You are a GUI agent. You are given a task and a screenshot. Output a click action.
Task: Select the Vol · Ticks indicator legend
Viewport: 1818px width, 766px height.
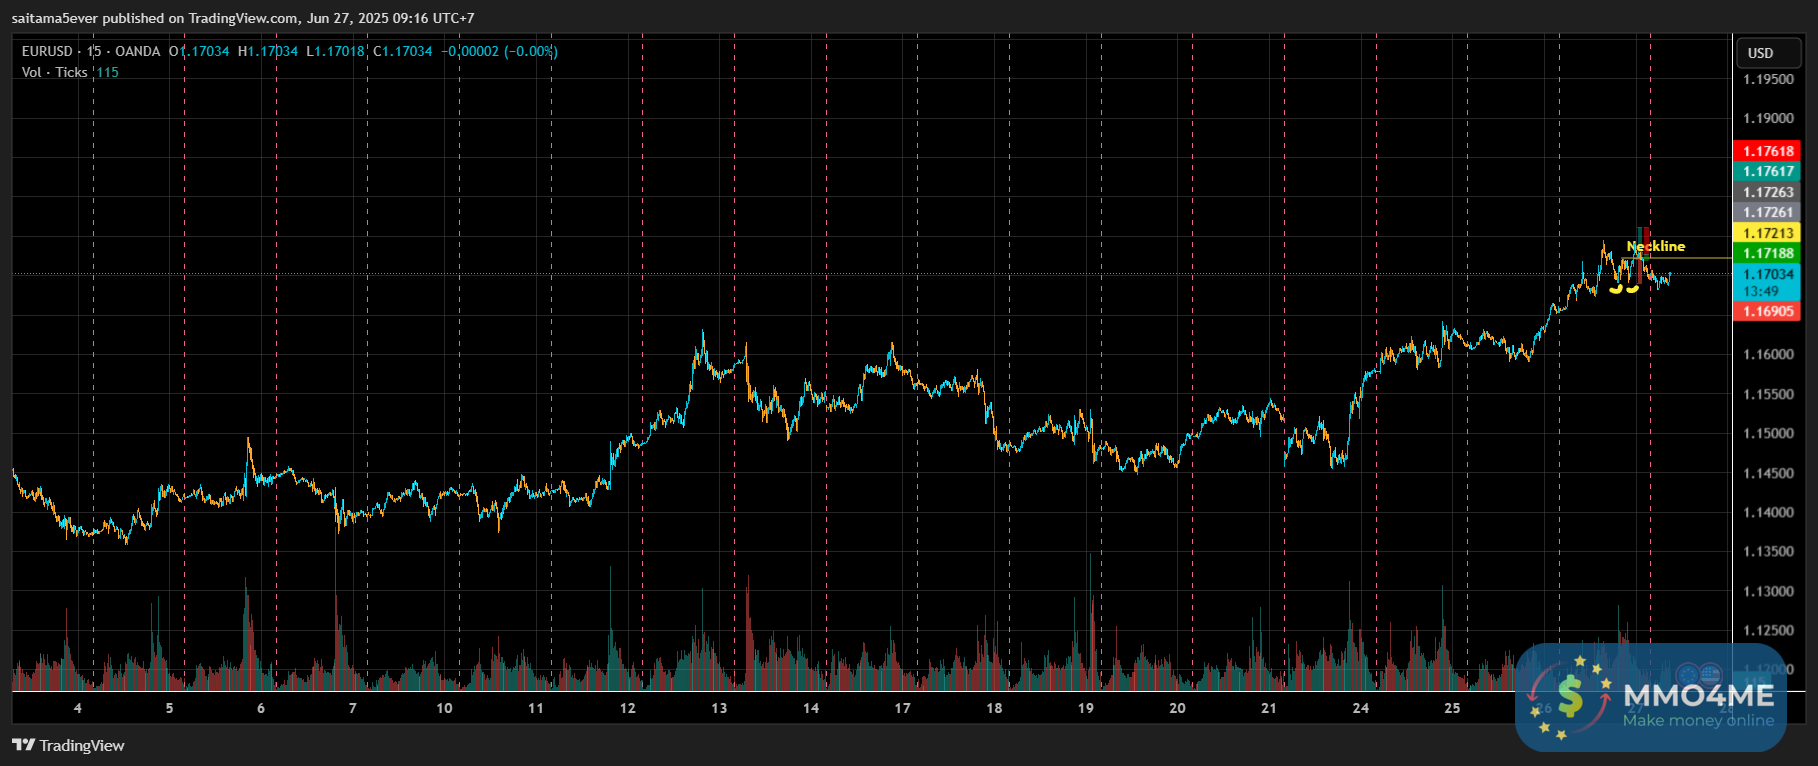click(55, 72)
